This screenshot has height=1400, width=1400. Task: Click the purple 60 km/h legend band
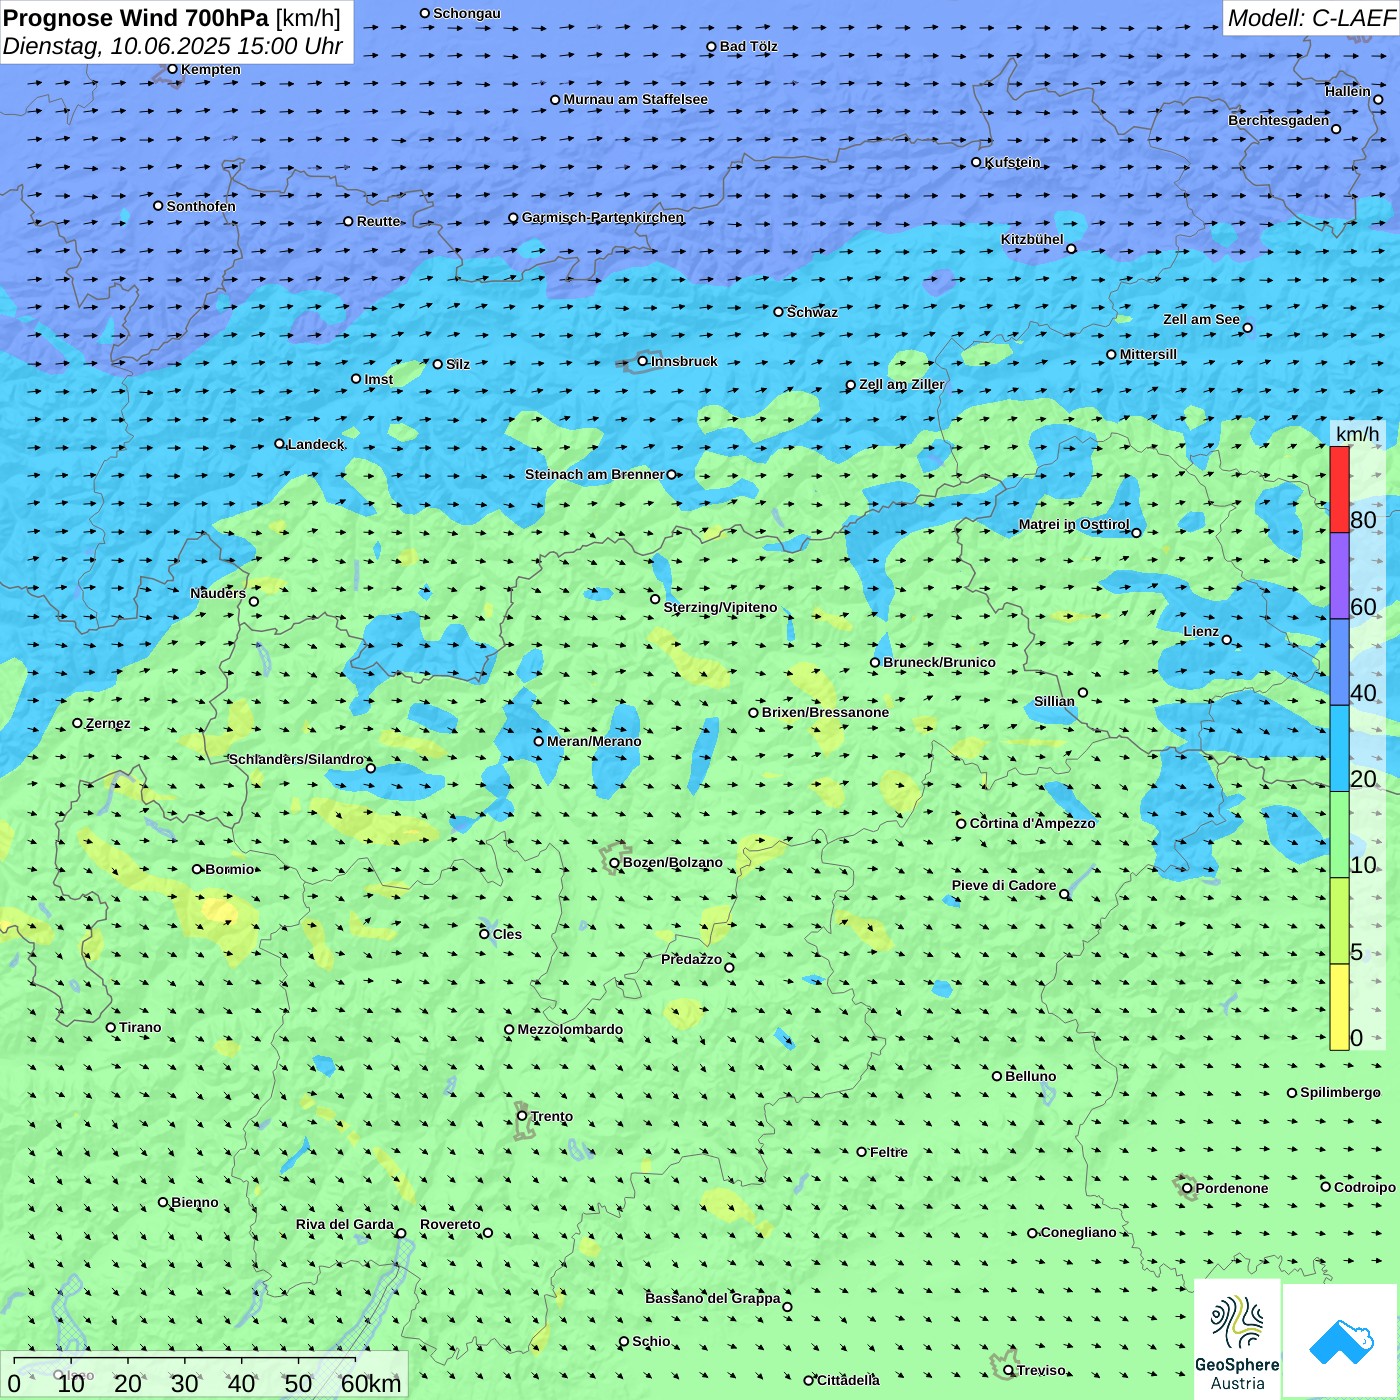tap(1339, 576)
